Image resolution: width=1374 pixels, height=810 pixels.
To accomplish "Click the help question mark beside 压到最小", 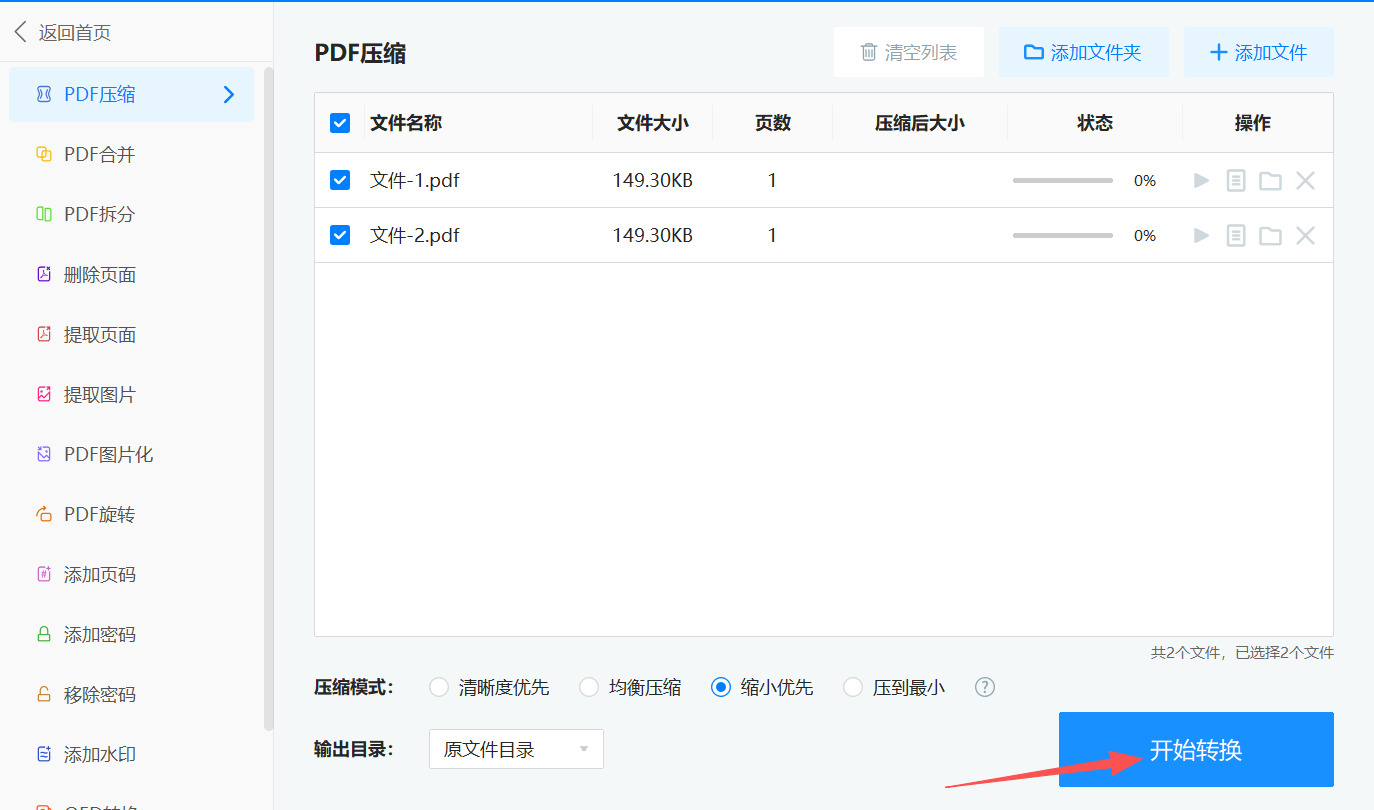I will coord(985,687).
